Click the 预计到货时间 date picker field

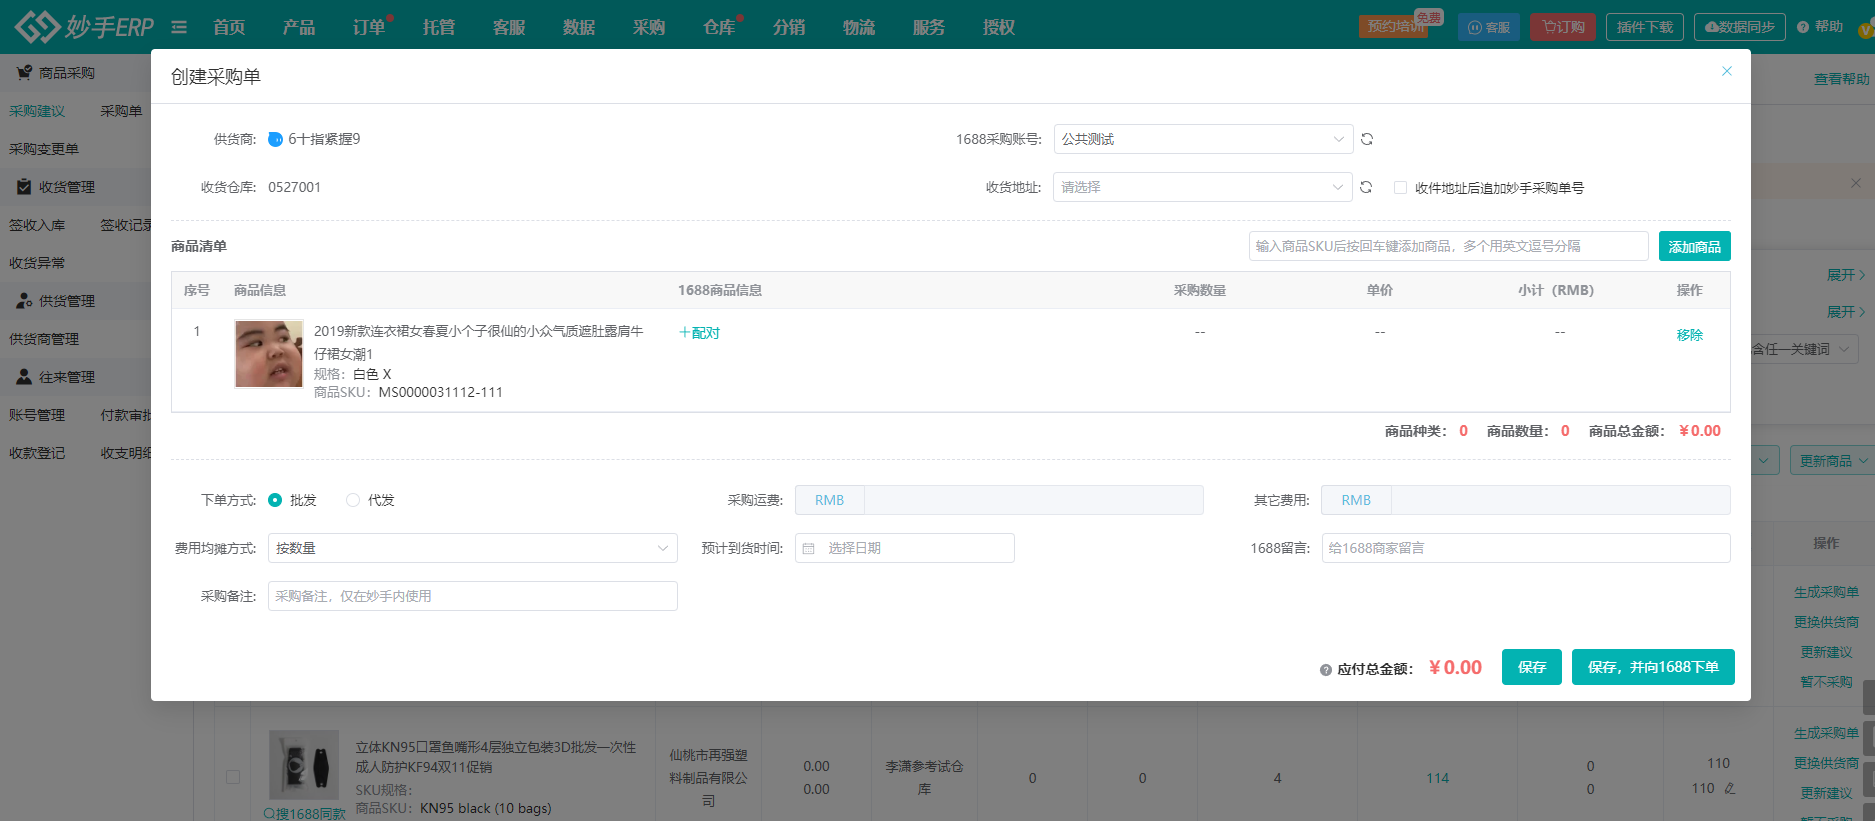[904, 548]
